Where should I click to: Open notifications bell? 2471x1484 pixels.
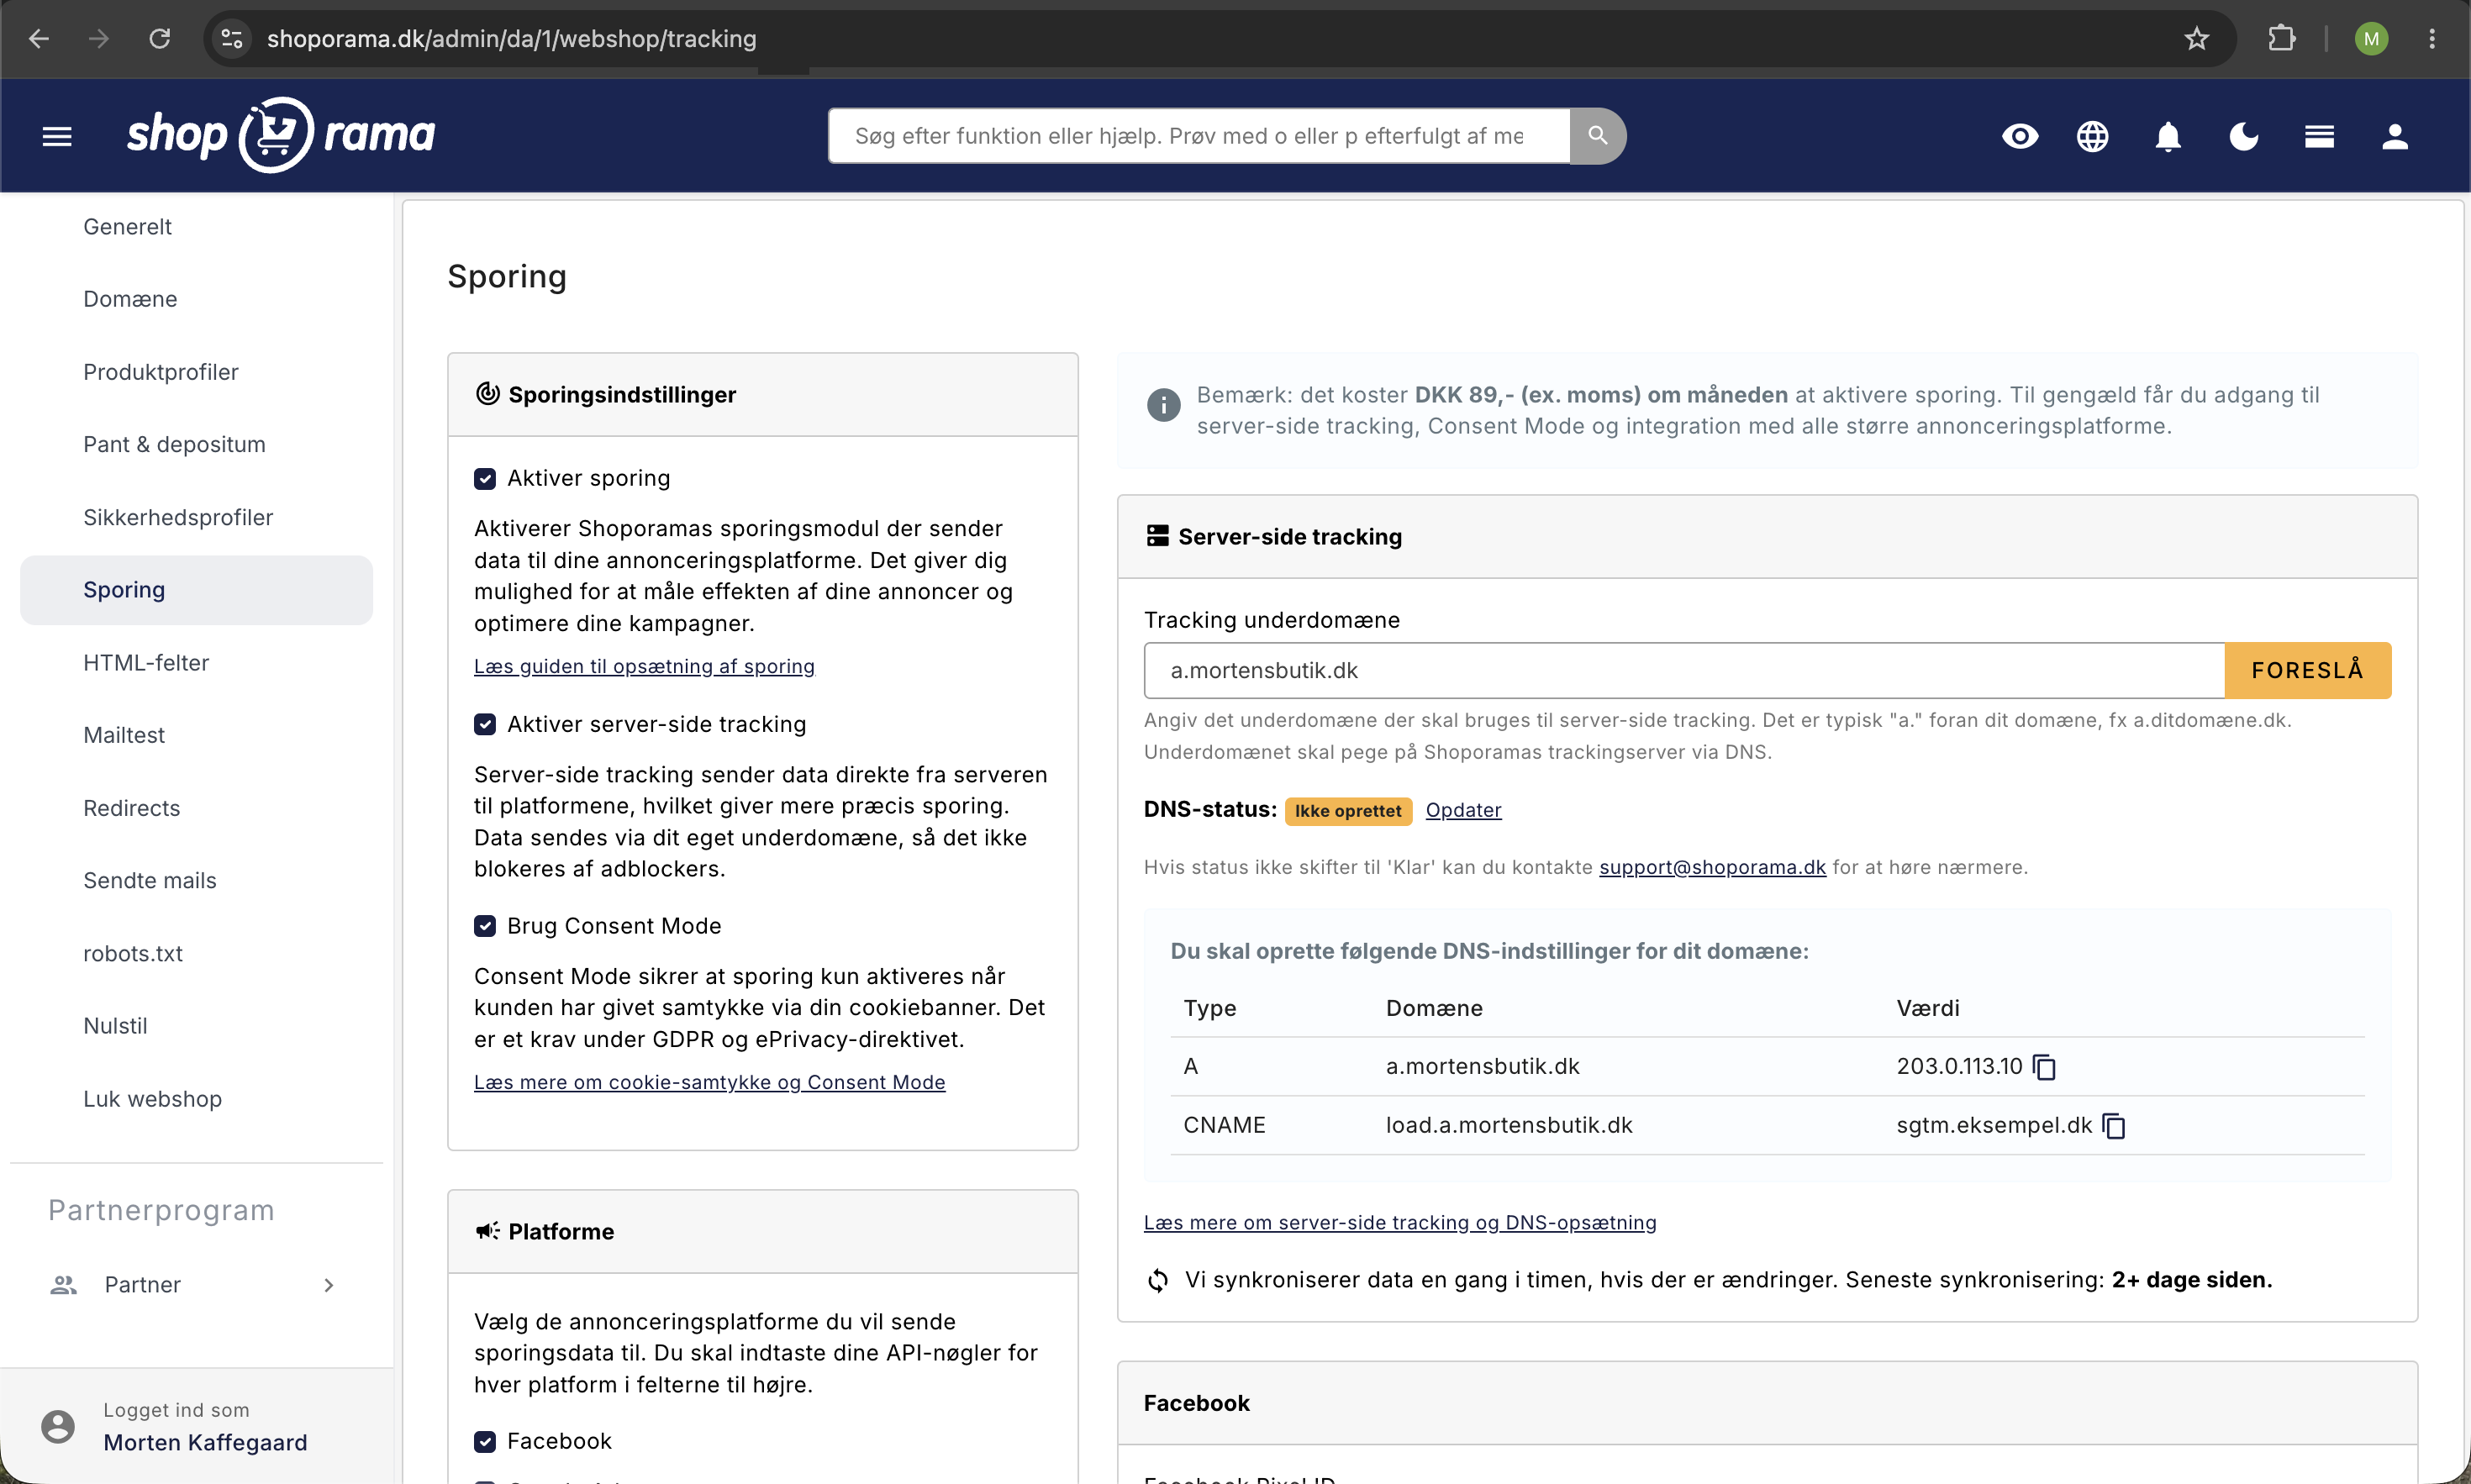pos(2167,136)
